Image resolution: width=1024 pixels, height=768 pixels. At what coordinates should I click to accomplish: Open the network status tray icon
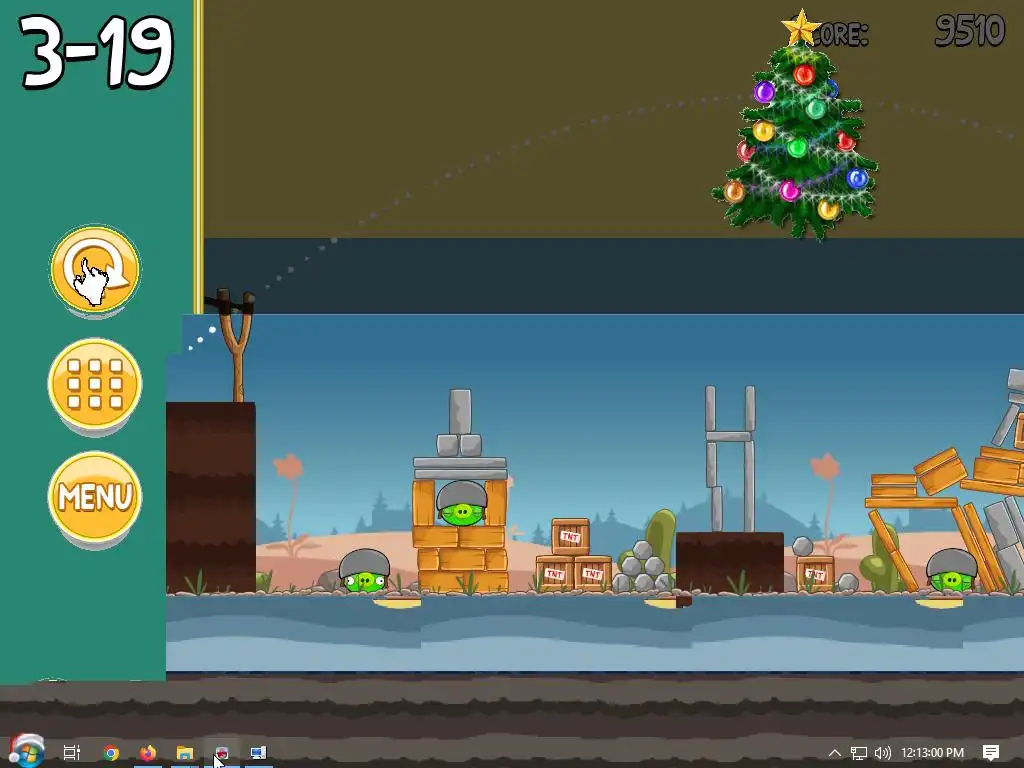tap(859, 753)
